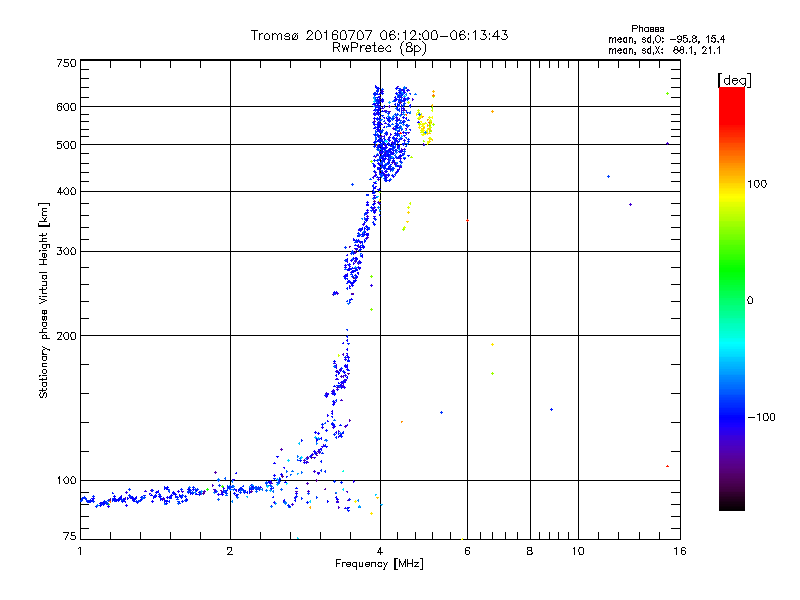
Task: Click the blue data point near 9 MHz, 140 km
Action: 552,409
